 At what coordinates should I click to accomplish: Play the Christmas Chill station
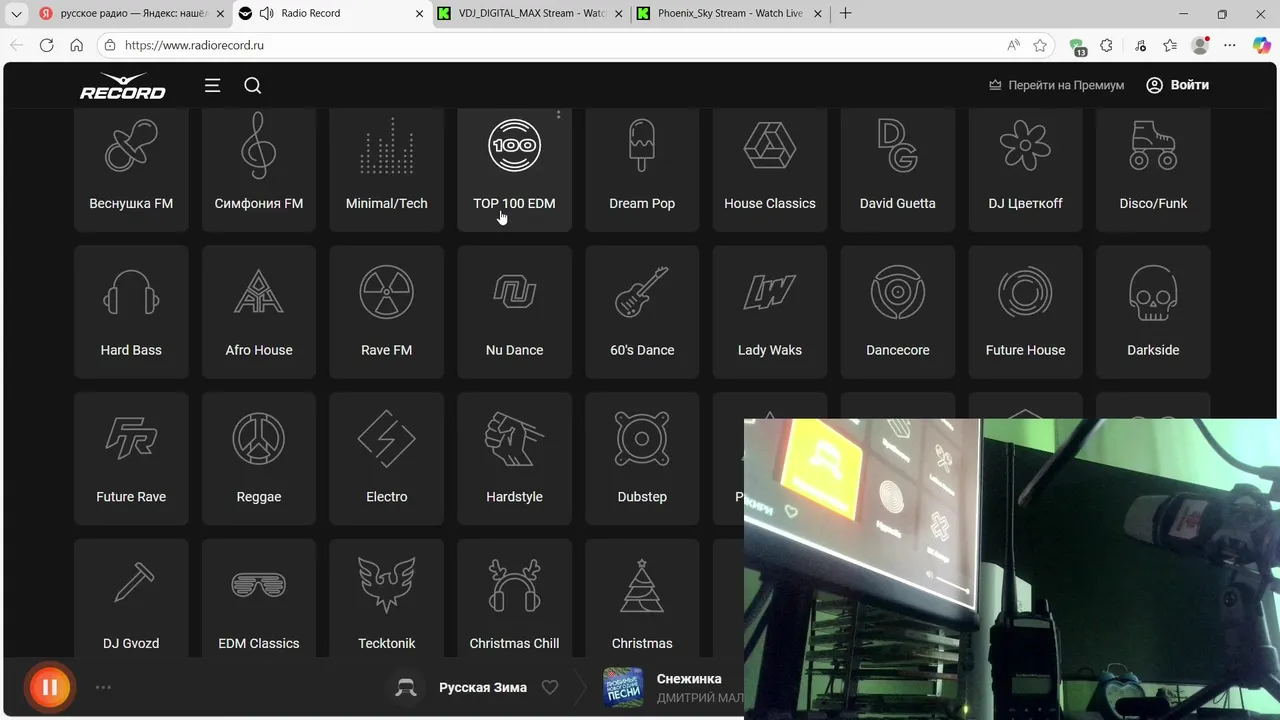[x=514, y=598]
